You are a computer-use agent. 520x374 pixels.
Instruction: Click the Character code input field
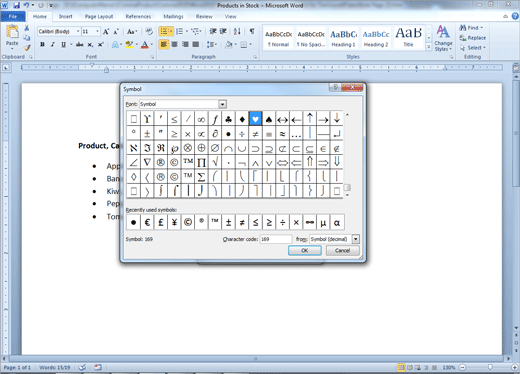276,239
